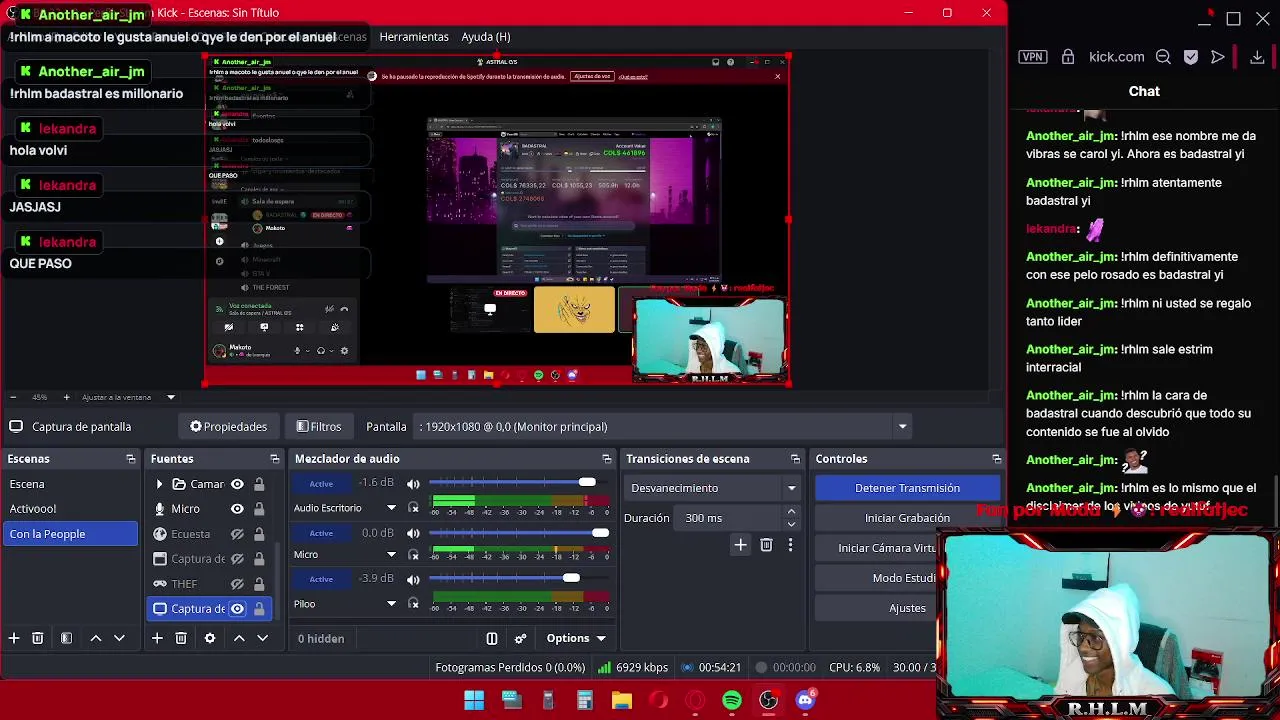Adjust the Micro volume slider

tap(600, 533)
